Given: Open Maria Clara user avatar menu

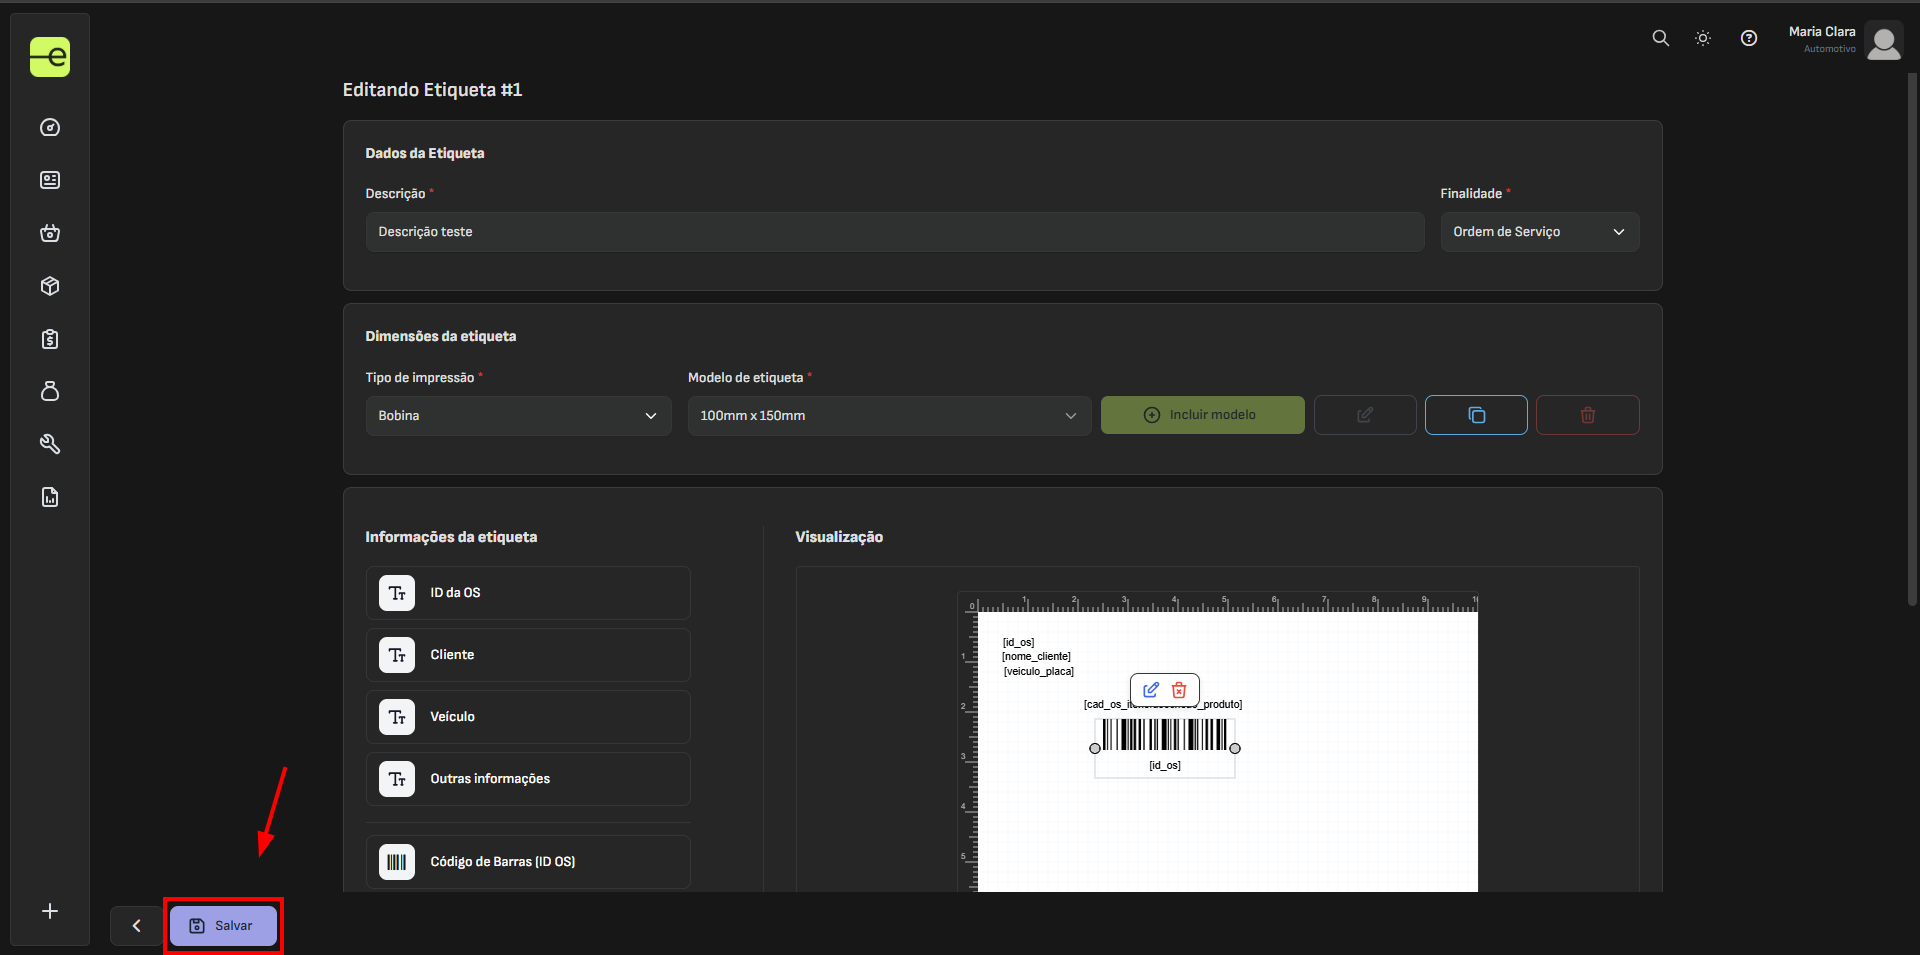Looking at the screenshot, I should pyautogui.click(x=1884, y=41).
